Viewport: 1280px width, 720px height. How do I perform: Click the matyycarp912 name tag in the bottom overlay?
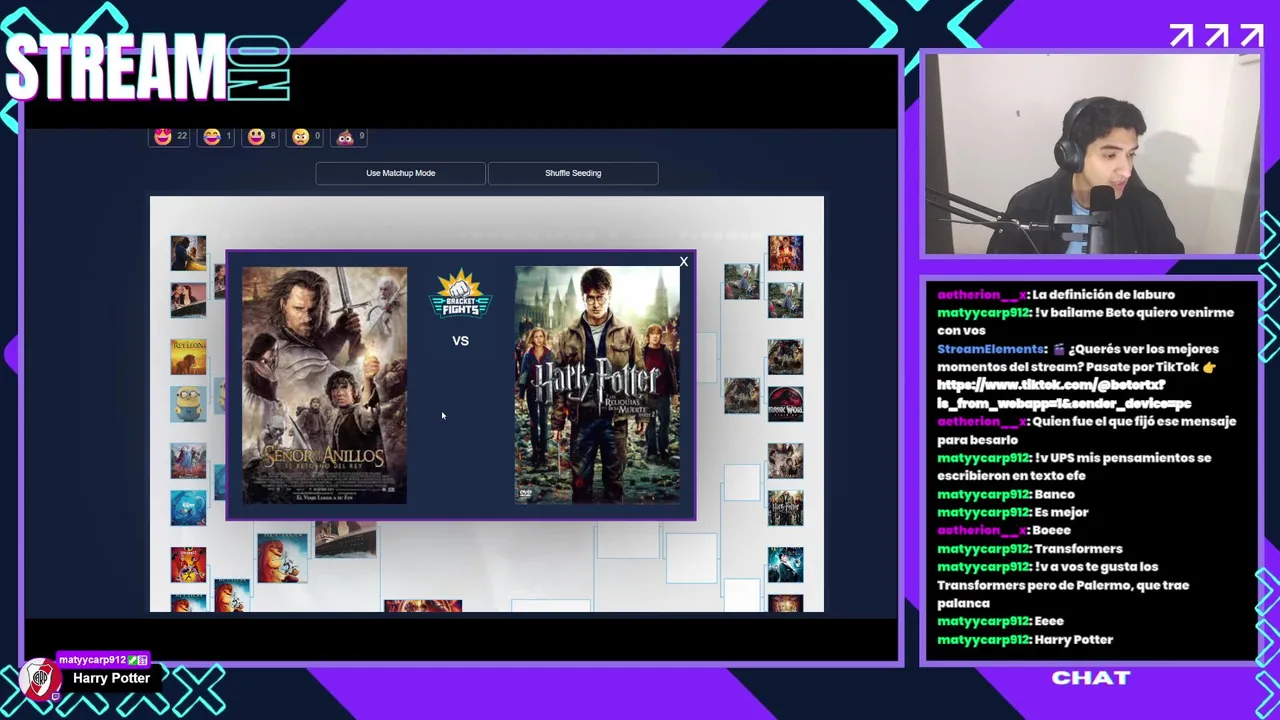click(x=104, y=660)
